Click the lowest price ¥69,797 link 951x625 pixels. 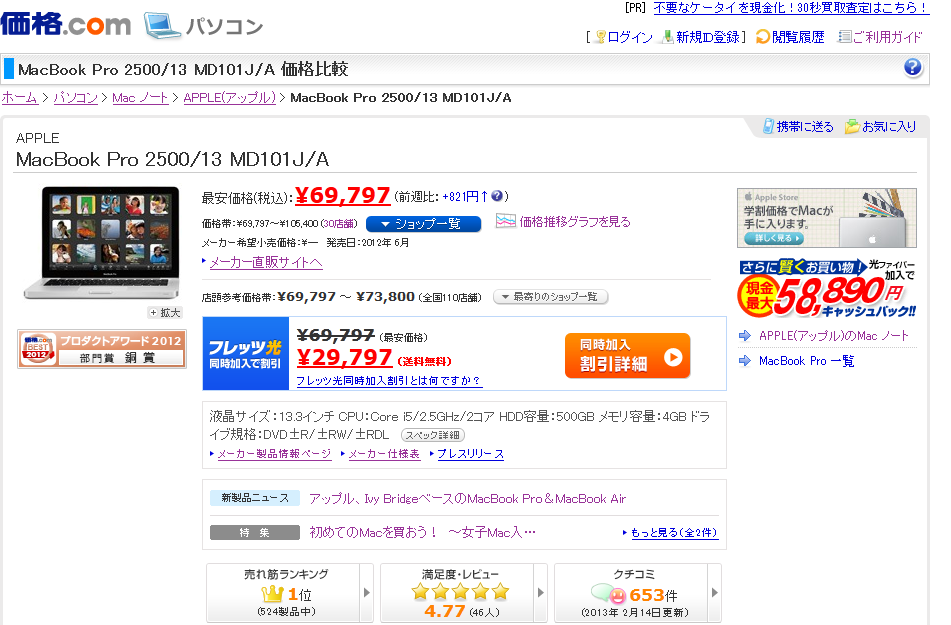pos(342,195)
